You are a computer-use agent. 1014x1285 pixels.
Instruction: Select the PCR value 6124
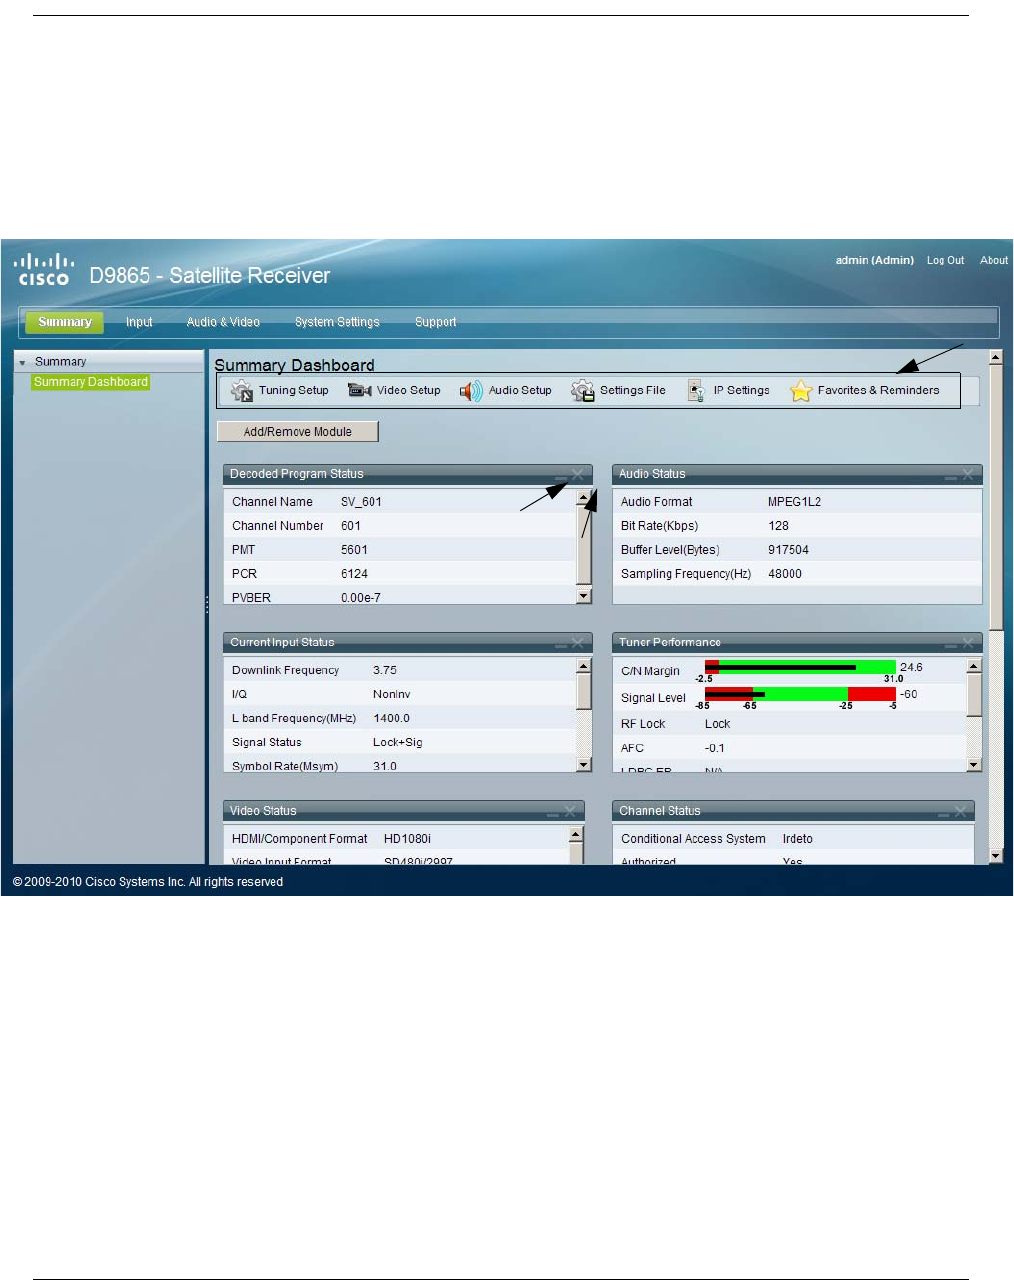pos(354,574)
